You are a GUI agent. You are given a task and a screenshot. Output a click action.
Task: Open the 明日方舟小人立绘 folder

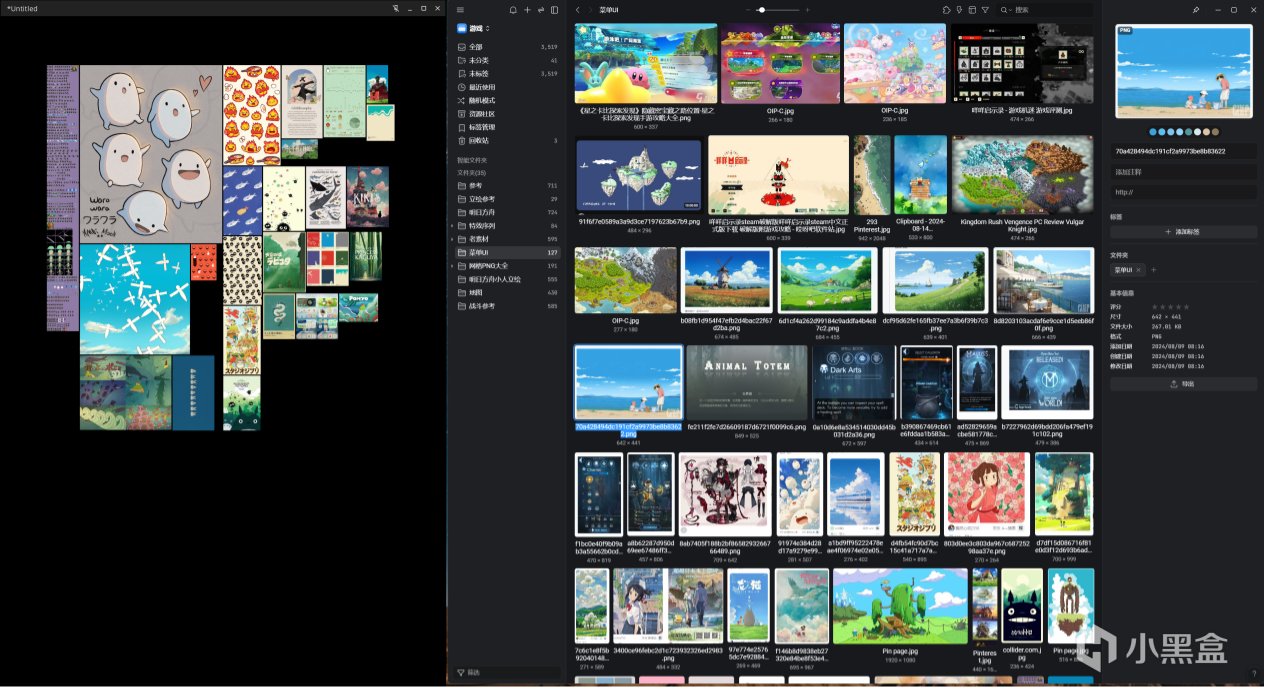point(508,279)
